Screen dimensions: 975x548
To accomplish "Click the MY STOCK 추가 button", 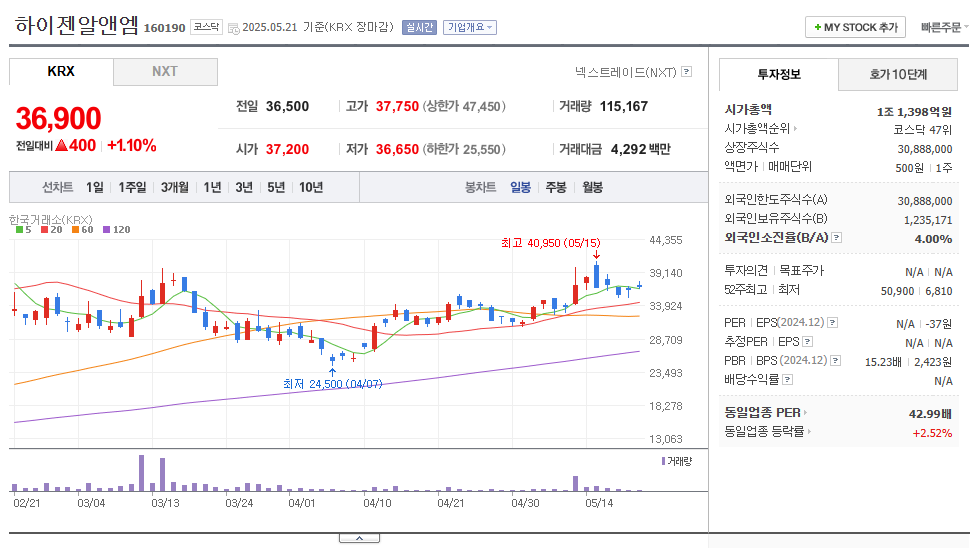I will 855,27.
